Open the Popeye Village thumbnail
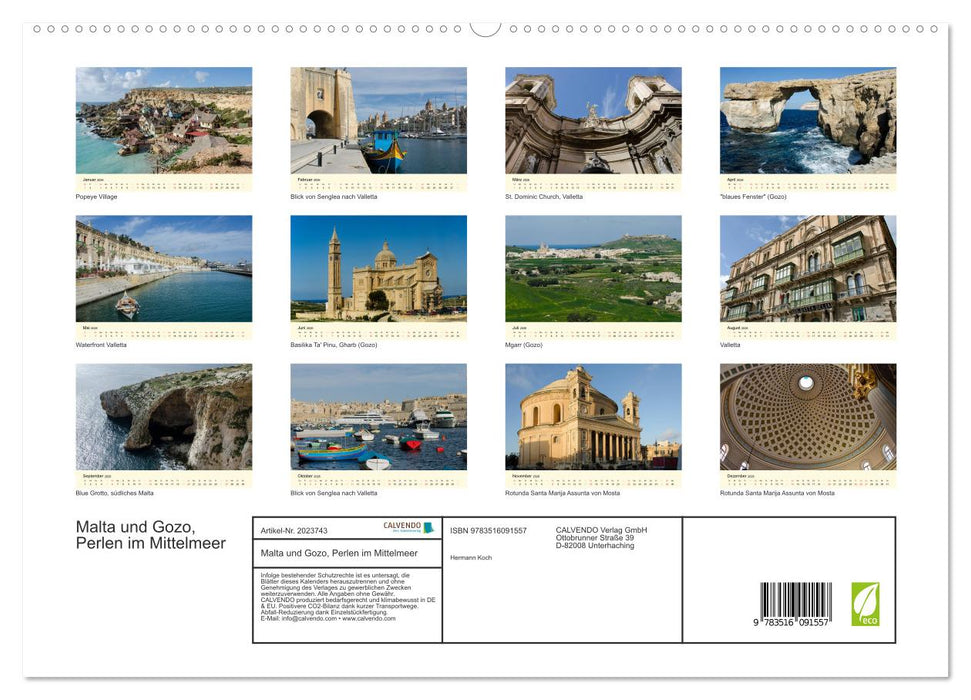 (x=164, y=120)
